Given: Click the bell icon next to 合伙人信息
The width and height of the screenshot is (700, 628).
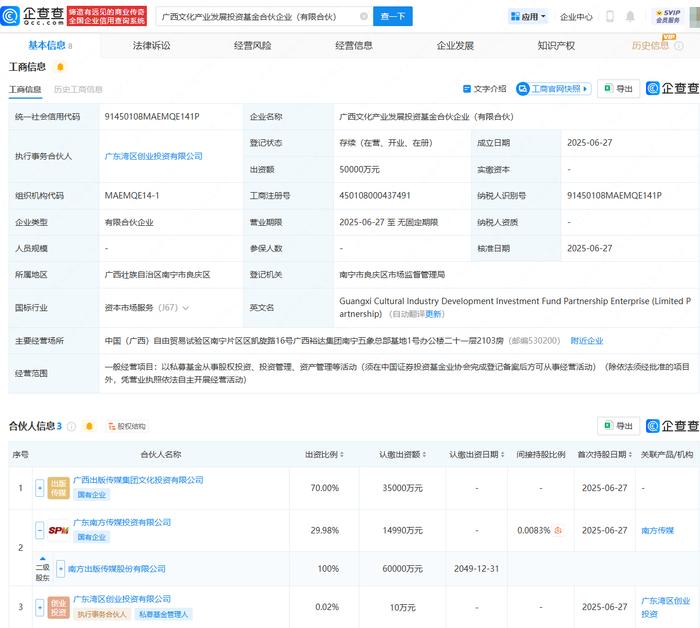Looking at the screenshot, I should coord(89,426).
